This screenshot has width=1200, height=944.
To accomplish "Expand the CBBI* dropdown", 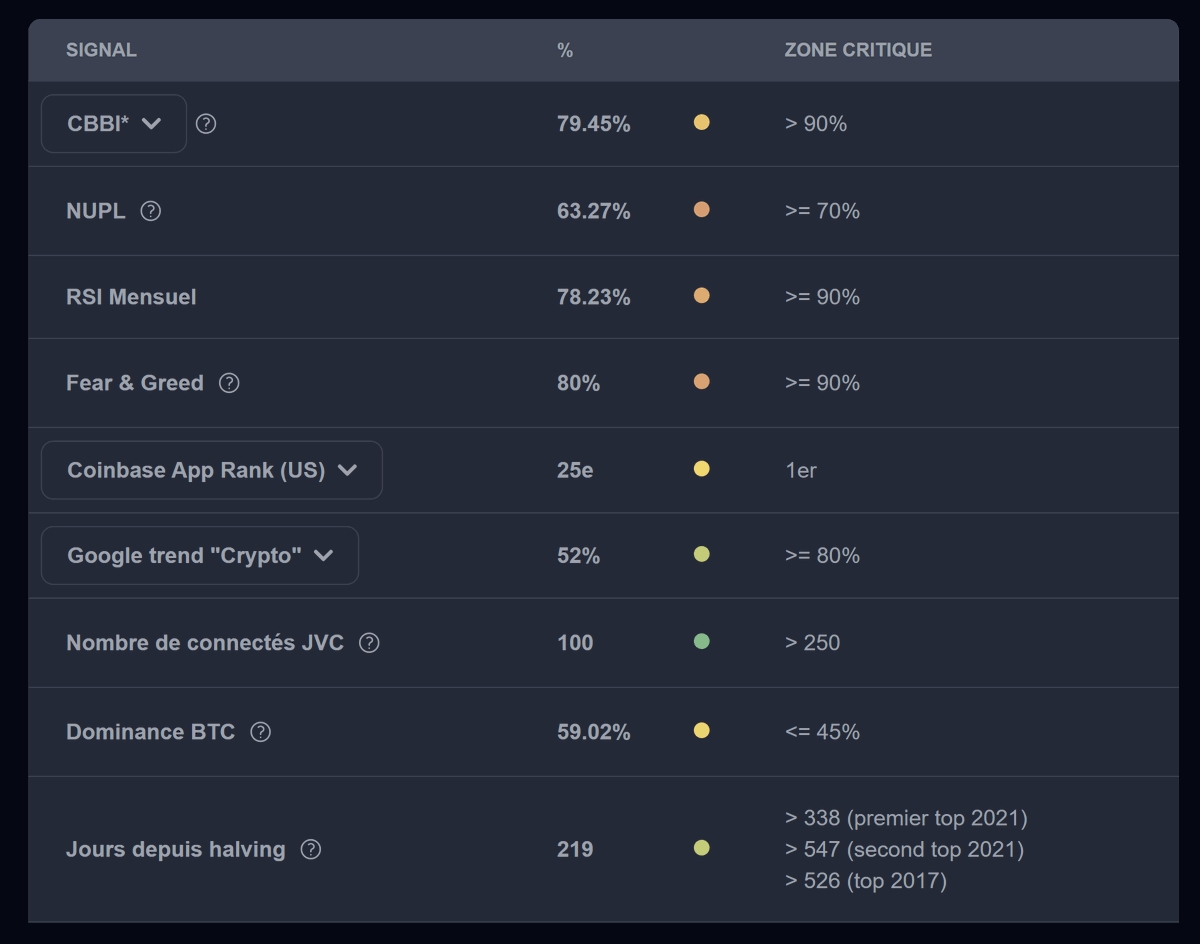I will pos(114,124).
